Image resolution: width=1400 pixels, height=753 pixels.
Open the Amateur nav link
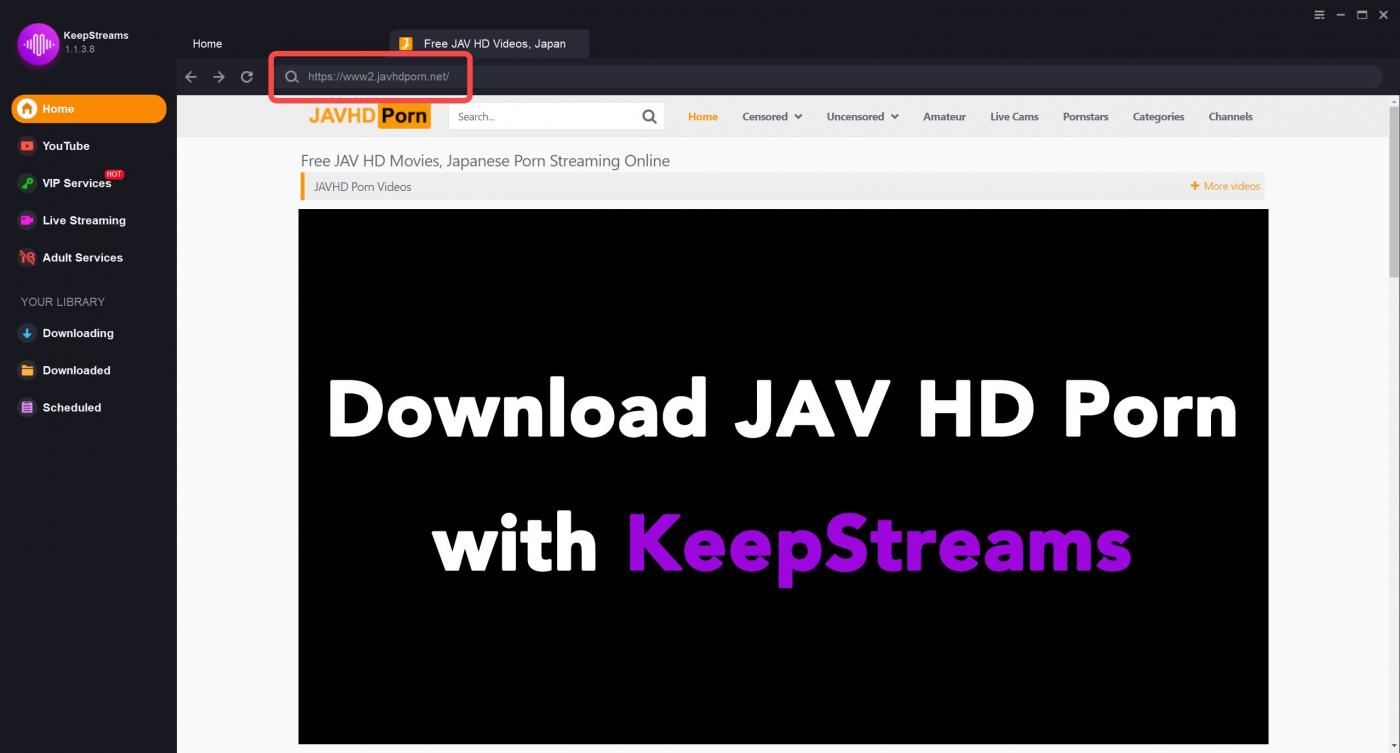click(944, 117)
